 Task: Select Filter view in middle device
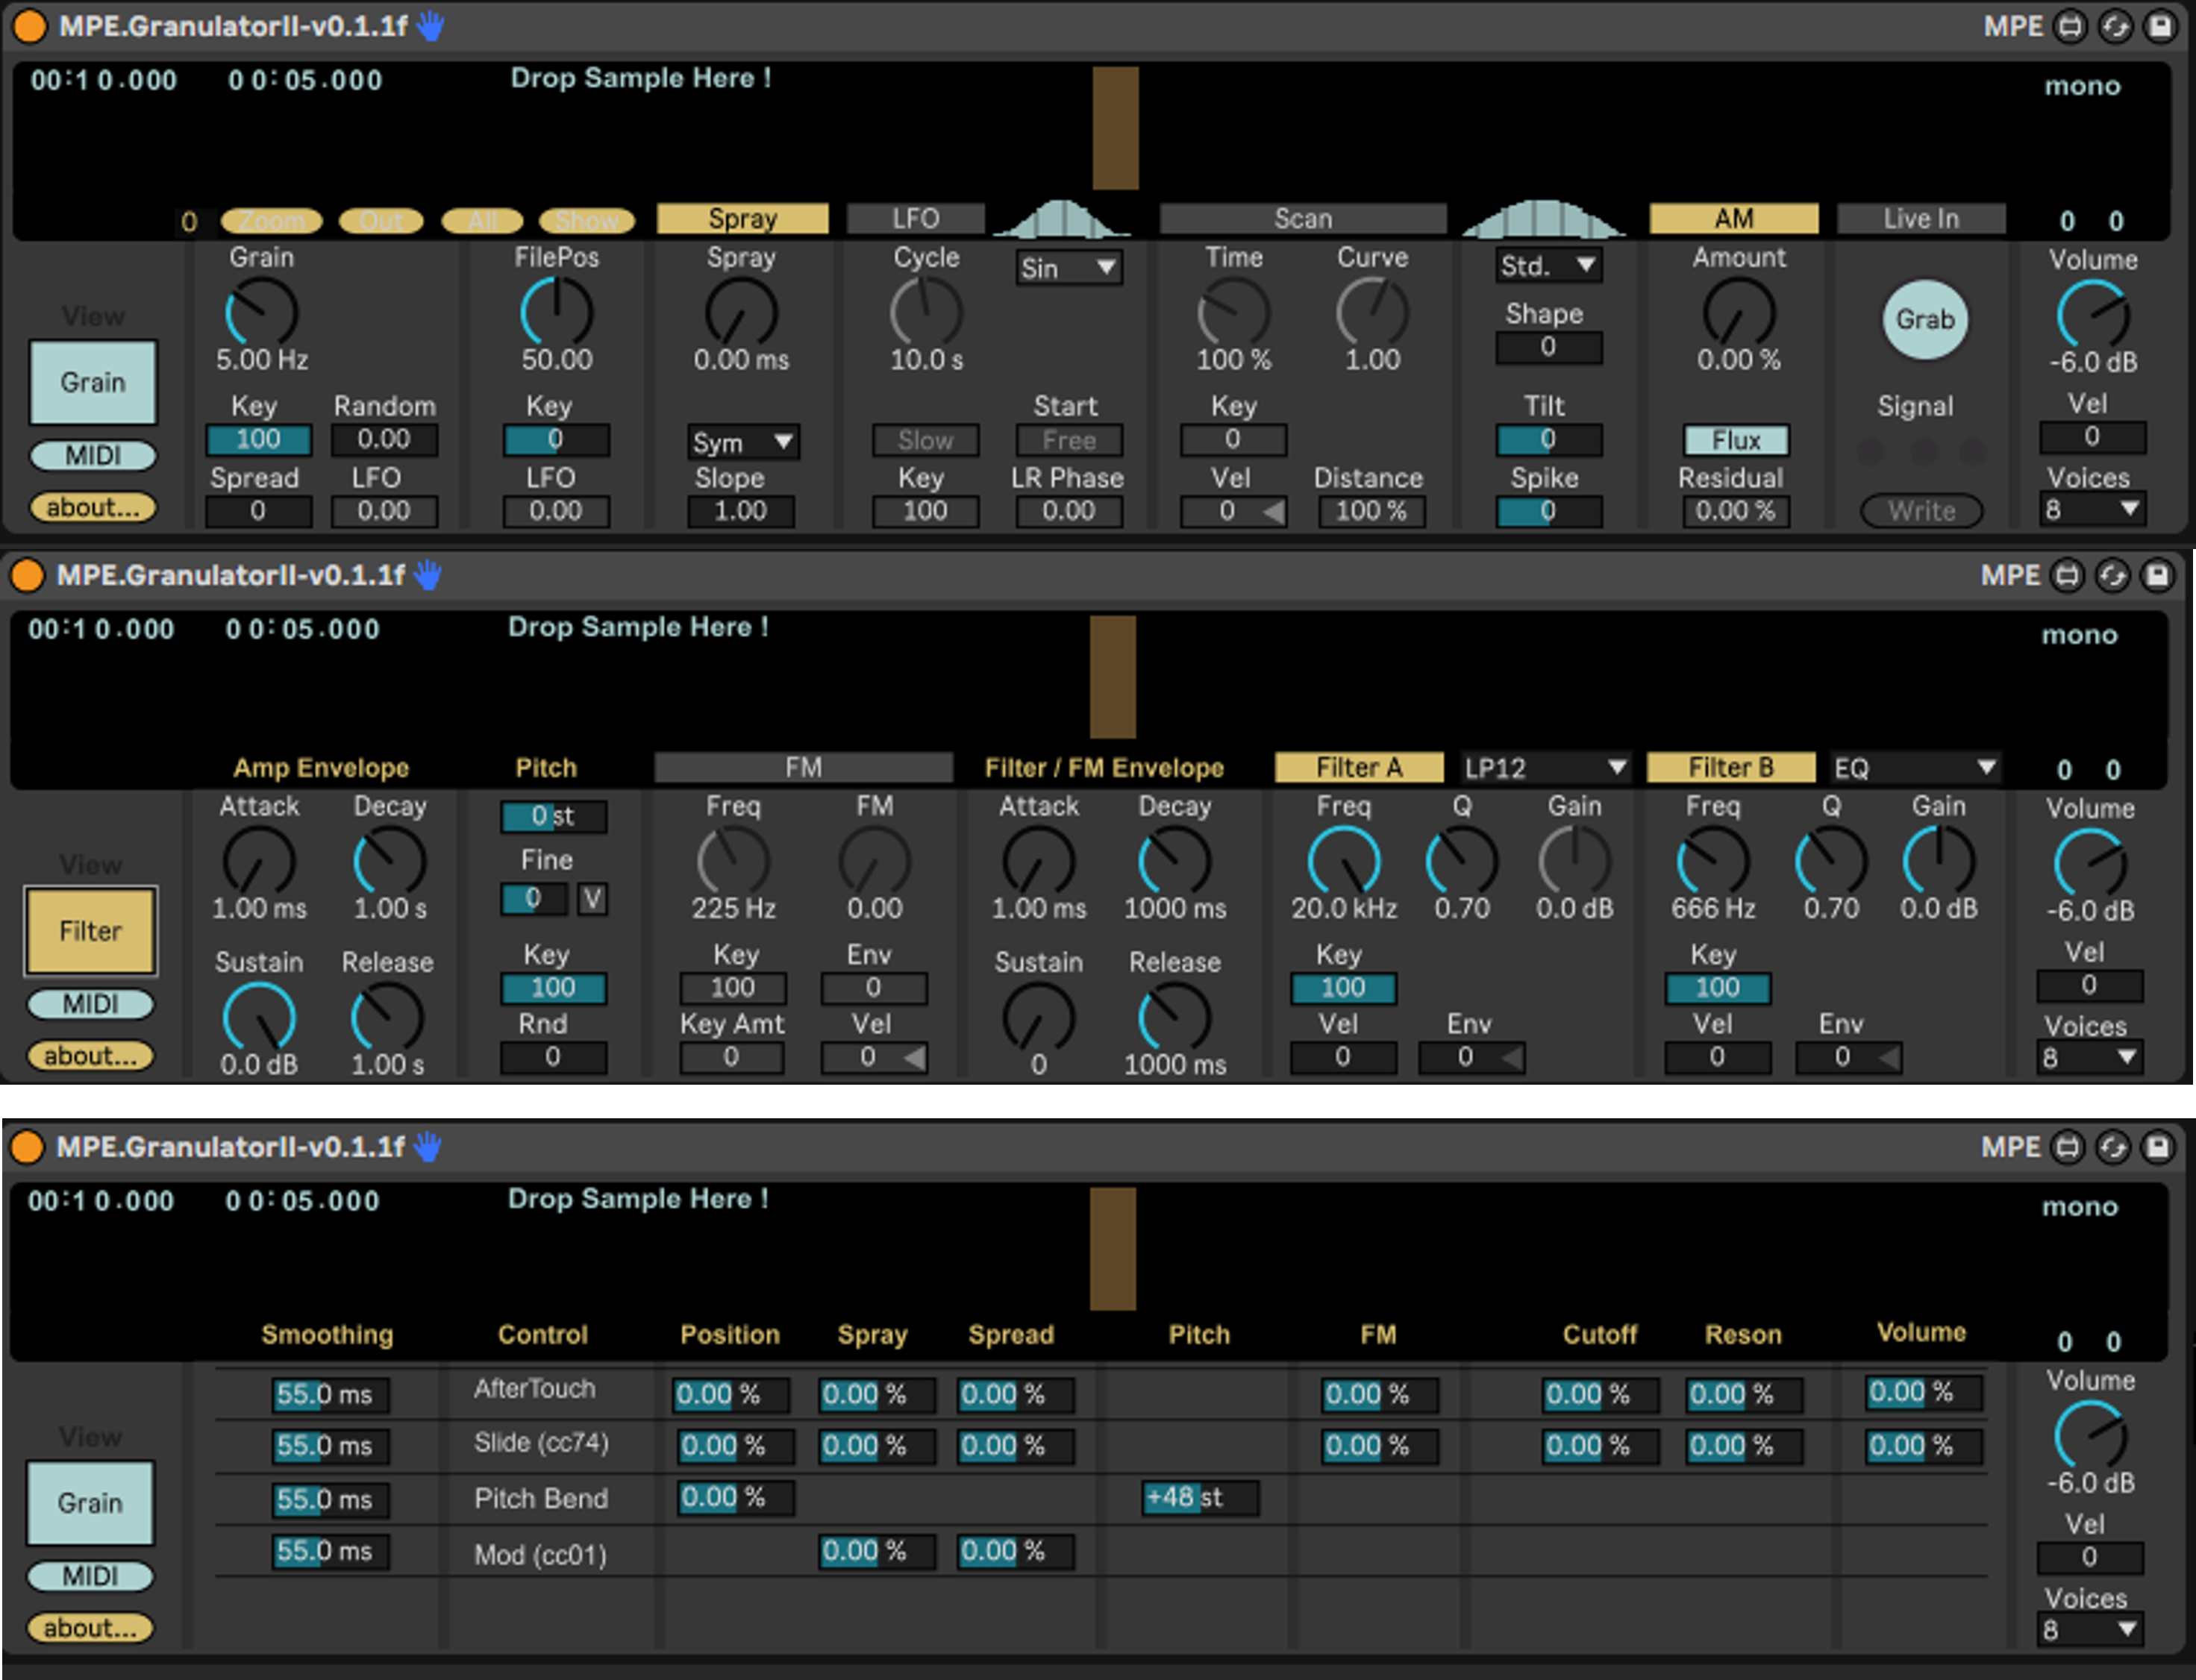click(x=91, y=931)
